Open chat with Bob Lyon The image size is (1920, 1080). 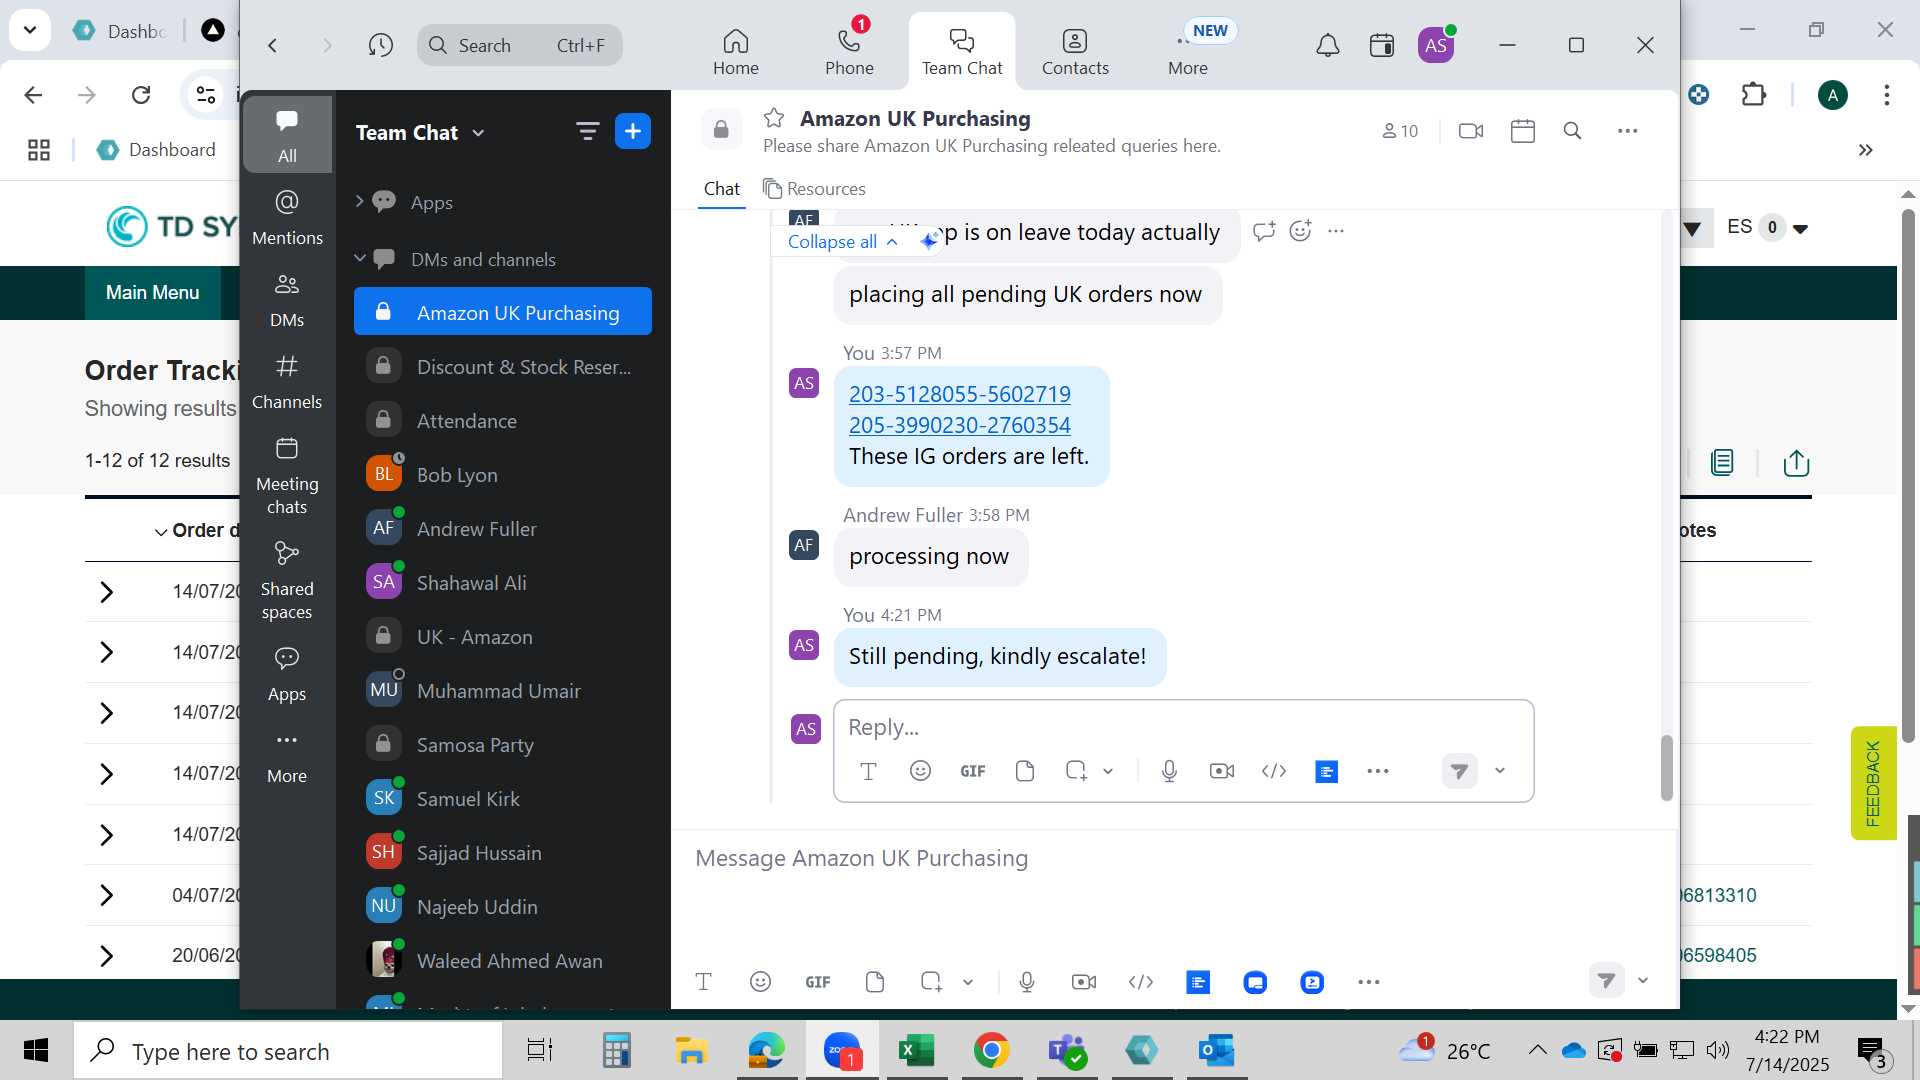(x=503, y=475)
